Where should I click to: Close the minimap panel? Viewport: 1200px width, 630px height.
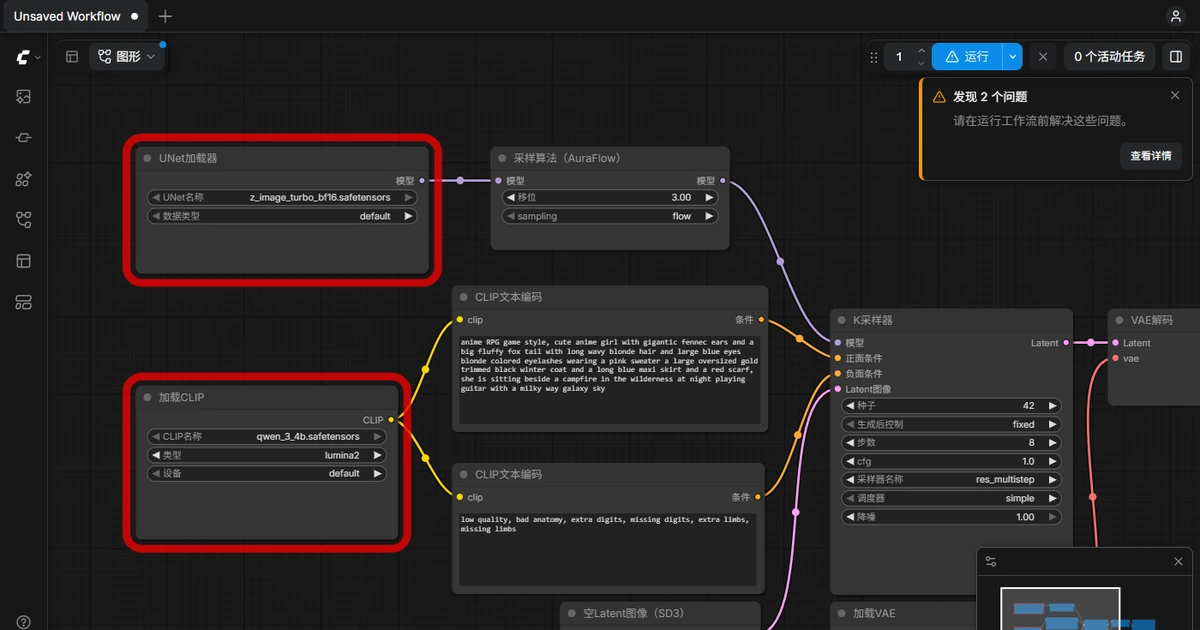(x=1179, y=562)
